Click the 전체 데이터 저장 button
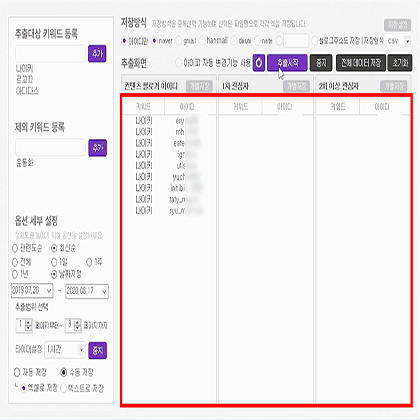The height and width of the screenshot is (420, 420). [x=361, y=63]
